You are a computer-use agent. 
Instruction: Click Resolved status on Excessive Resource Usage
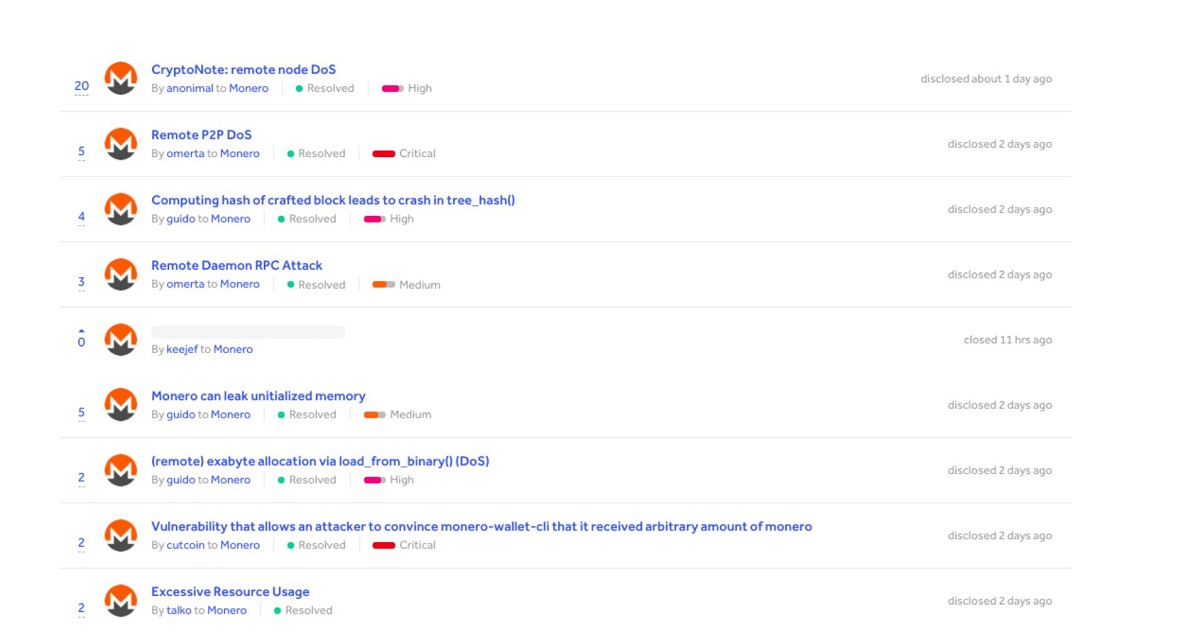point(303,610)
